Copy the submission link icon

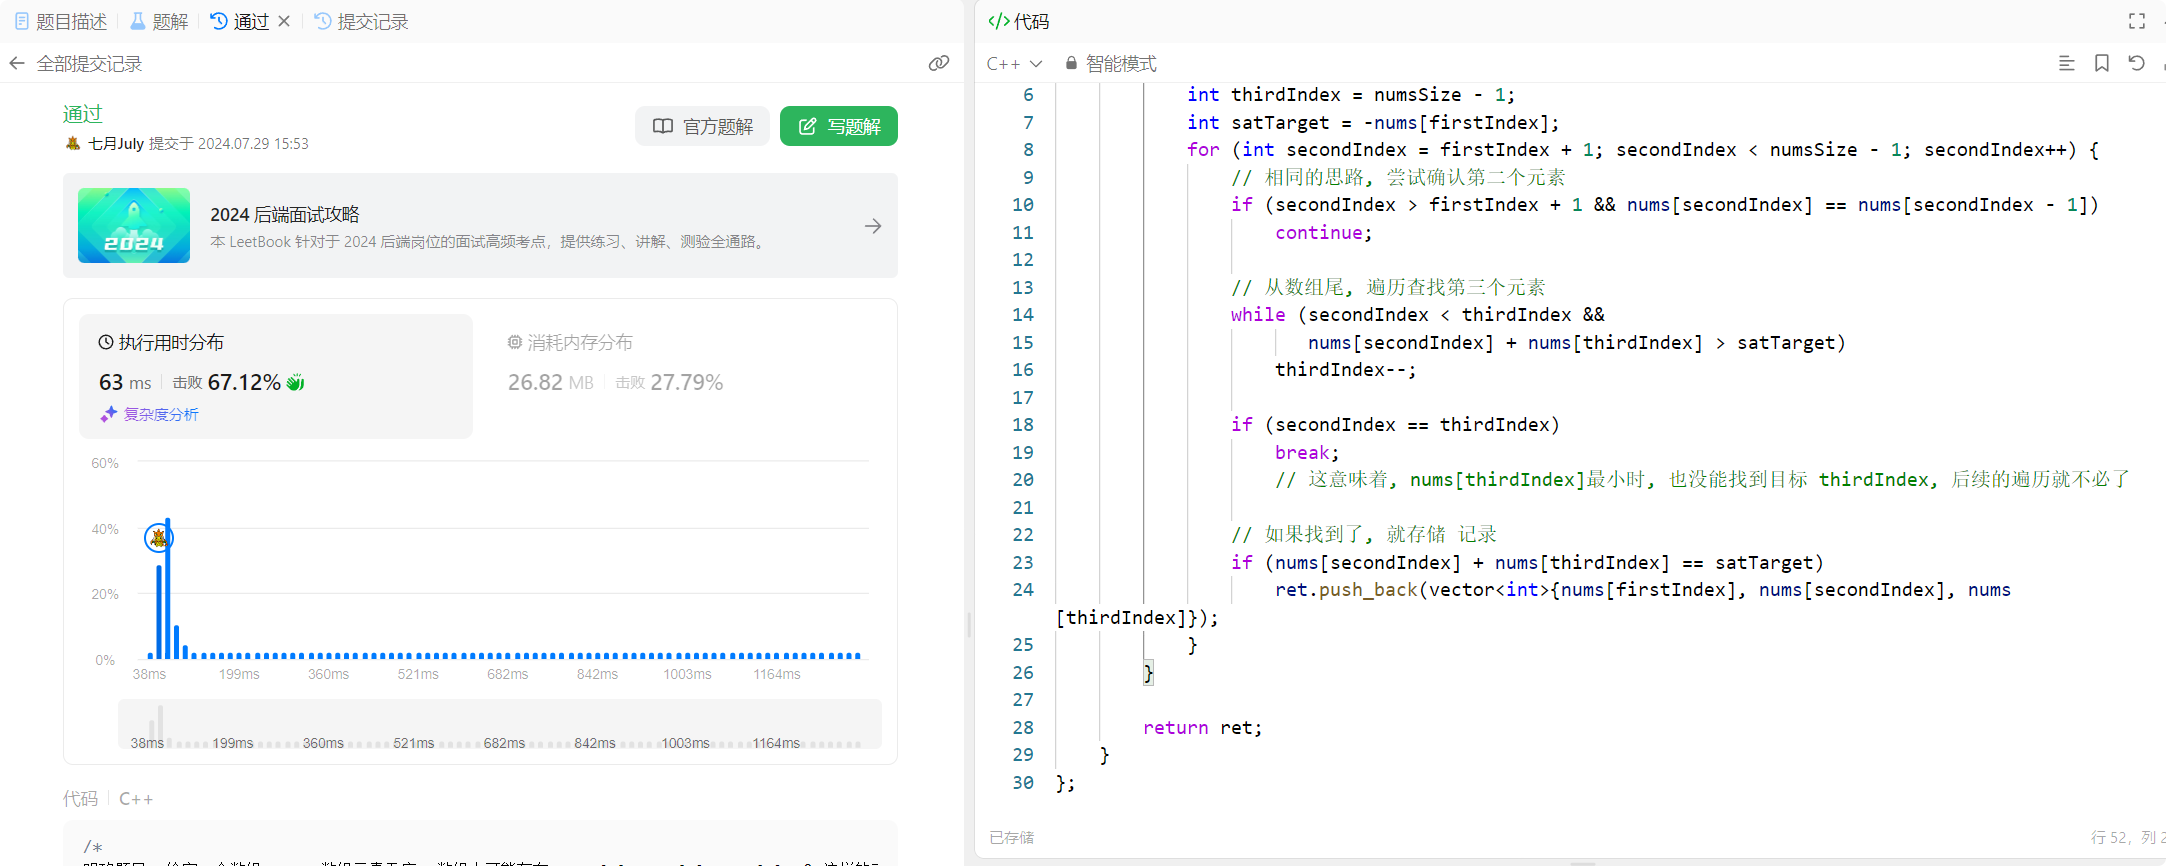tap(938, 63)
